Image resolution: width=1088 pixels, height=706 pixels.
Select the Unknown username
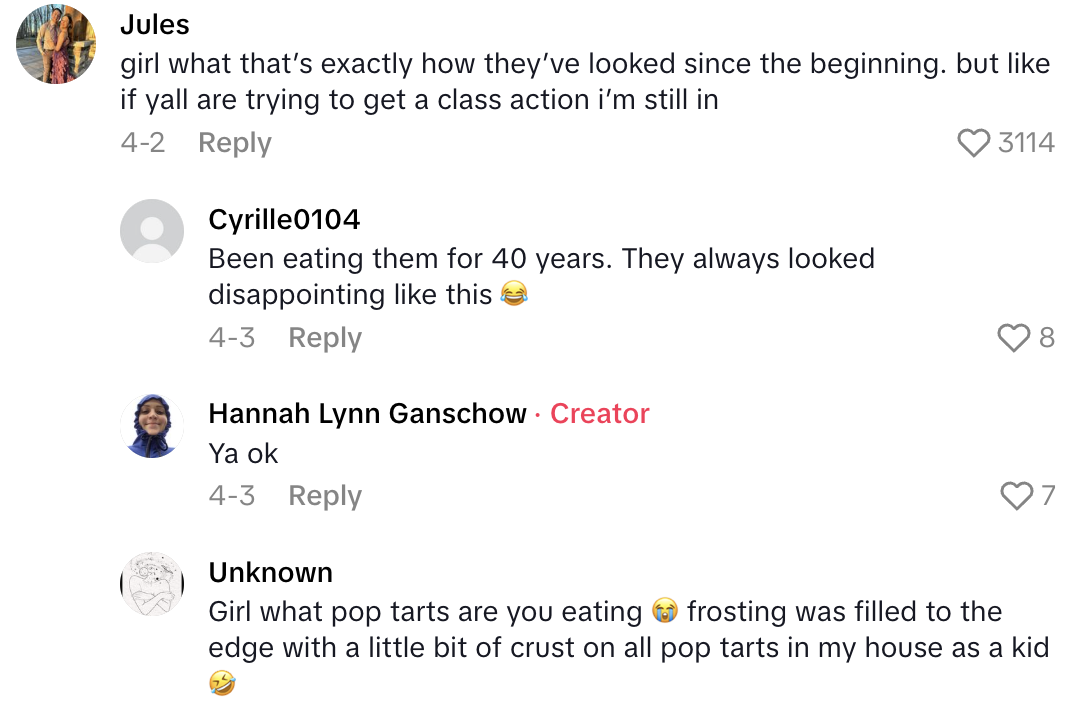point(270,572)
